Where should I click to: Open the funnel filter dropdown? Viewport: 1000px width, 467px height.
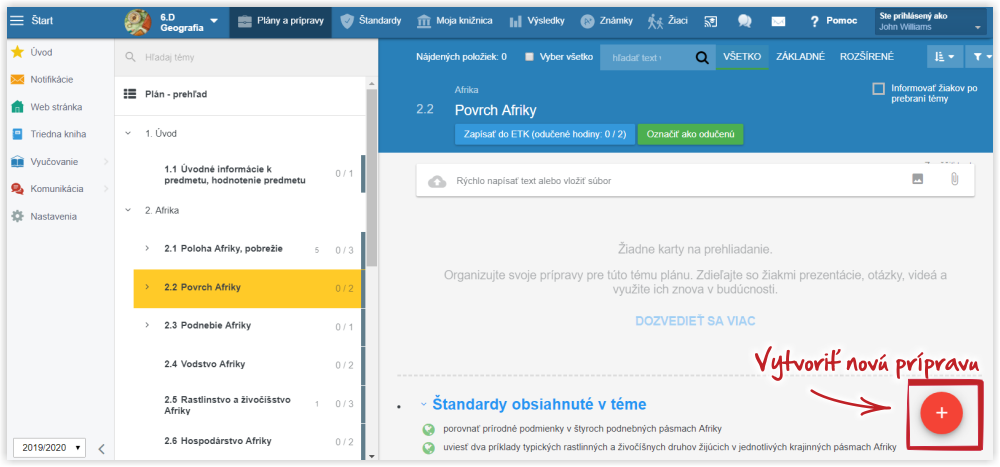point(982,57)
